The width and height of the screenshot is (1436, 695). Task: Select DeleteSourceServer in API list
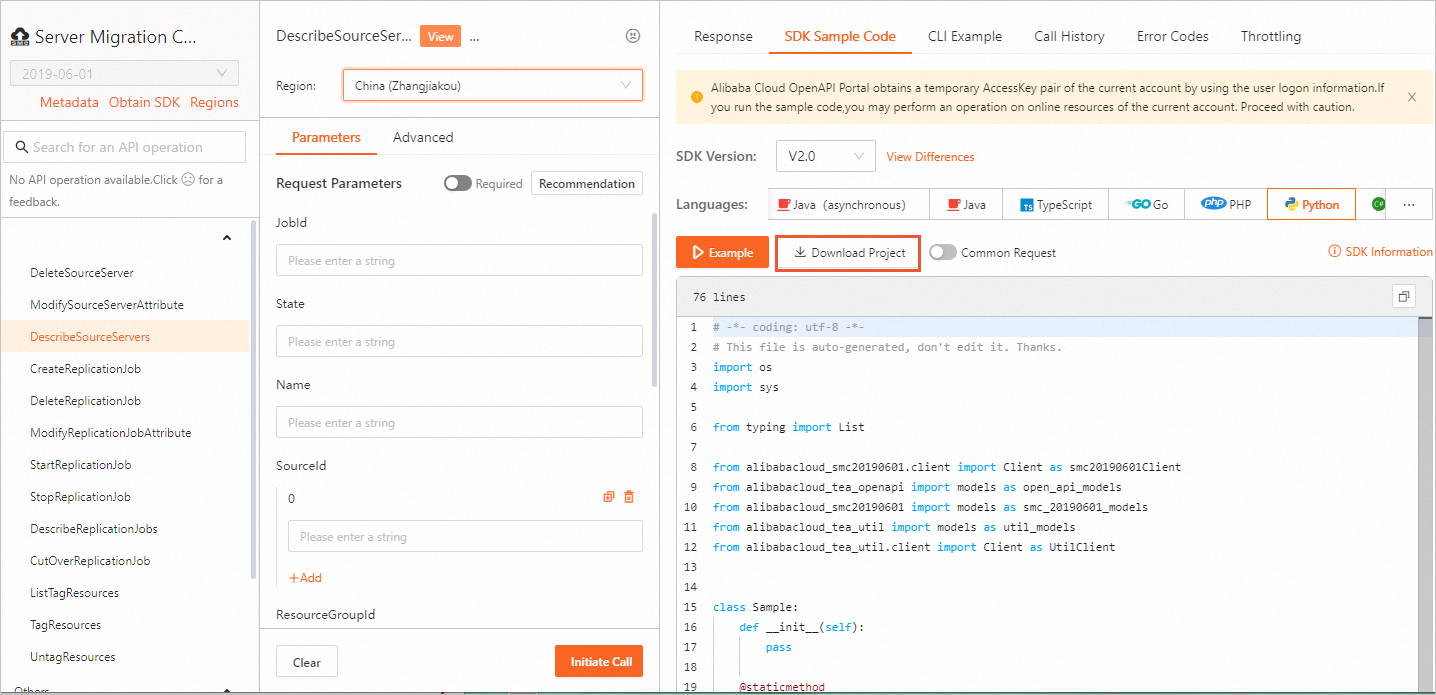tap(82, 273)
